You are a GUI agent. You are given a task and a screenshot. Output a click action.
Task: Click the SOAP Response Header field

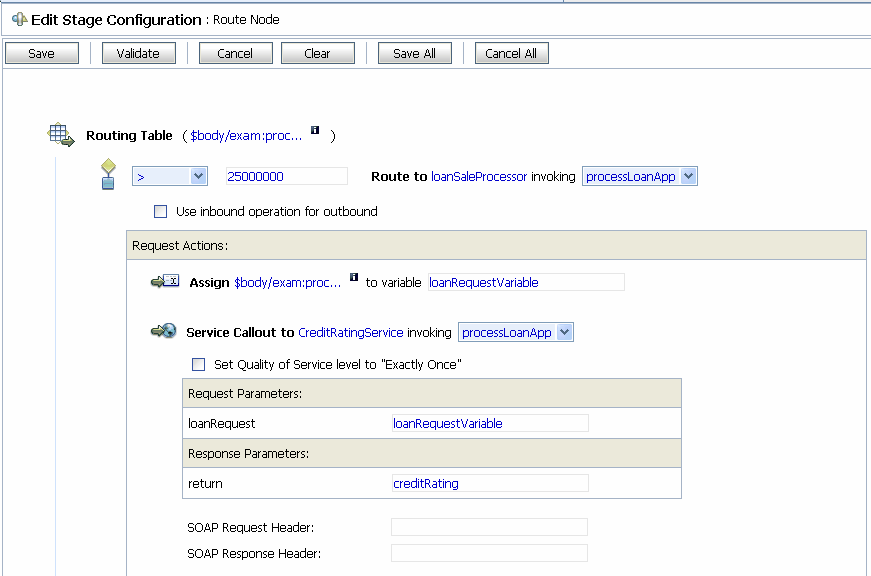tap(489, 553)
